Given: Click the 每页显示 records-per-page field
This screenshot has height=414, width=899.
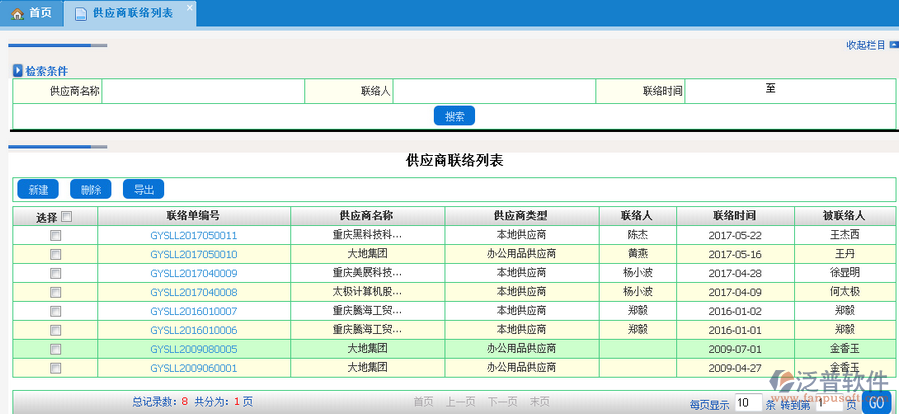Looking at the screenshot, I should [x=747, y=403].
